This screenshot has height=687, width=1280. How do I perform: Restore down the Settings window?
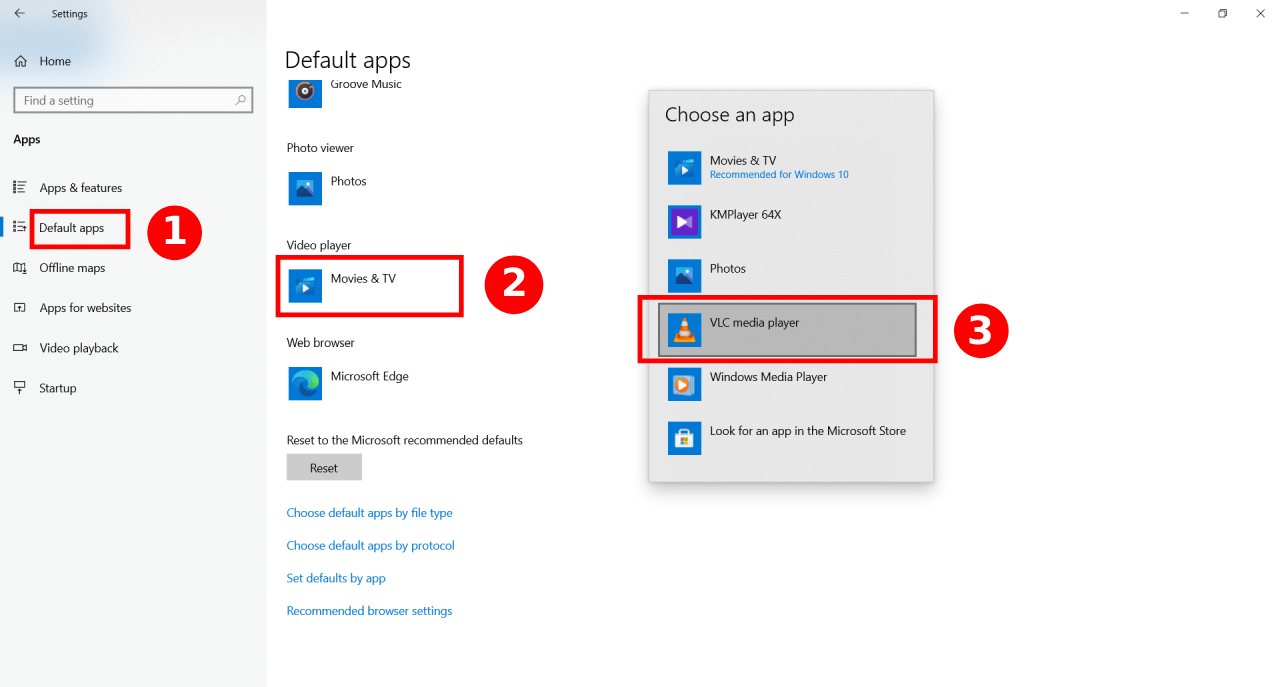(1222, 13)
